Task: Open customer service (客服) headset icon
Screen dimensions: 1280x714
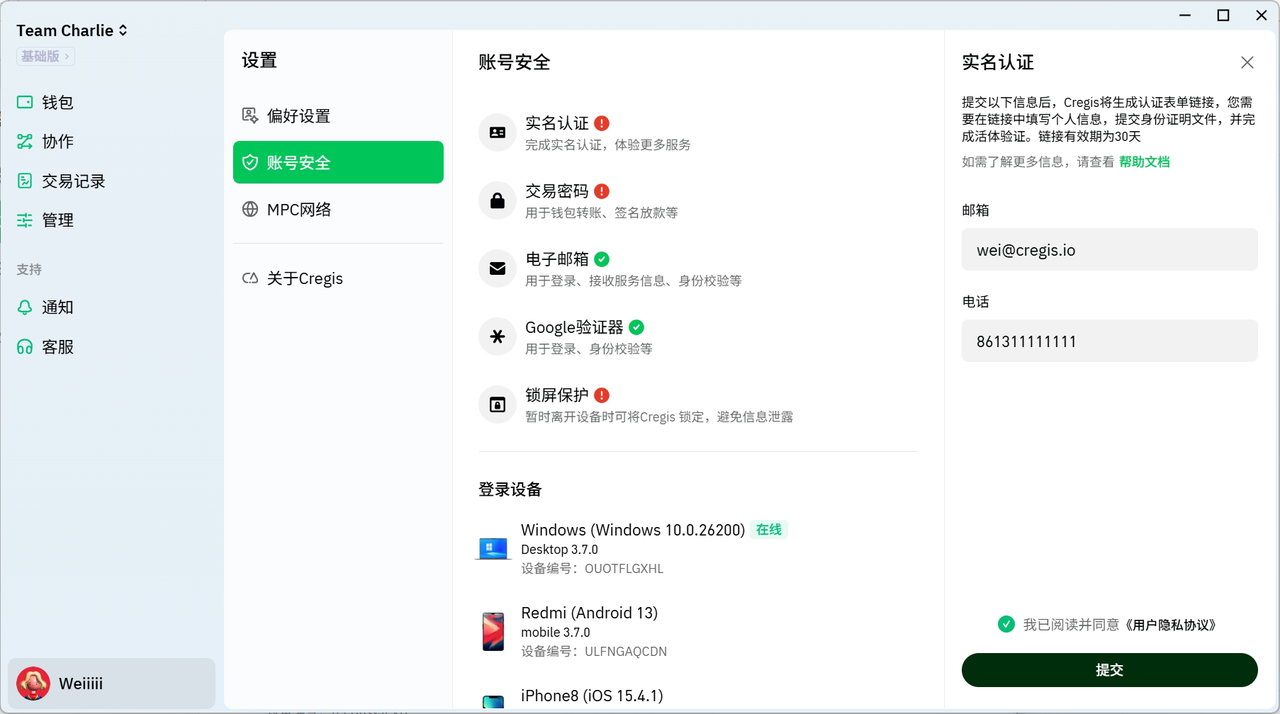Action: (25, 347)
